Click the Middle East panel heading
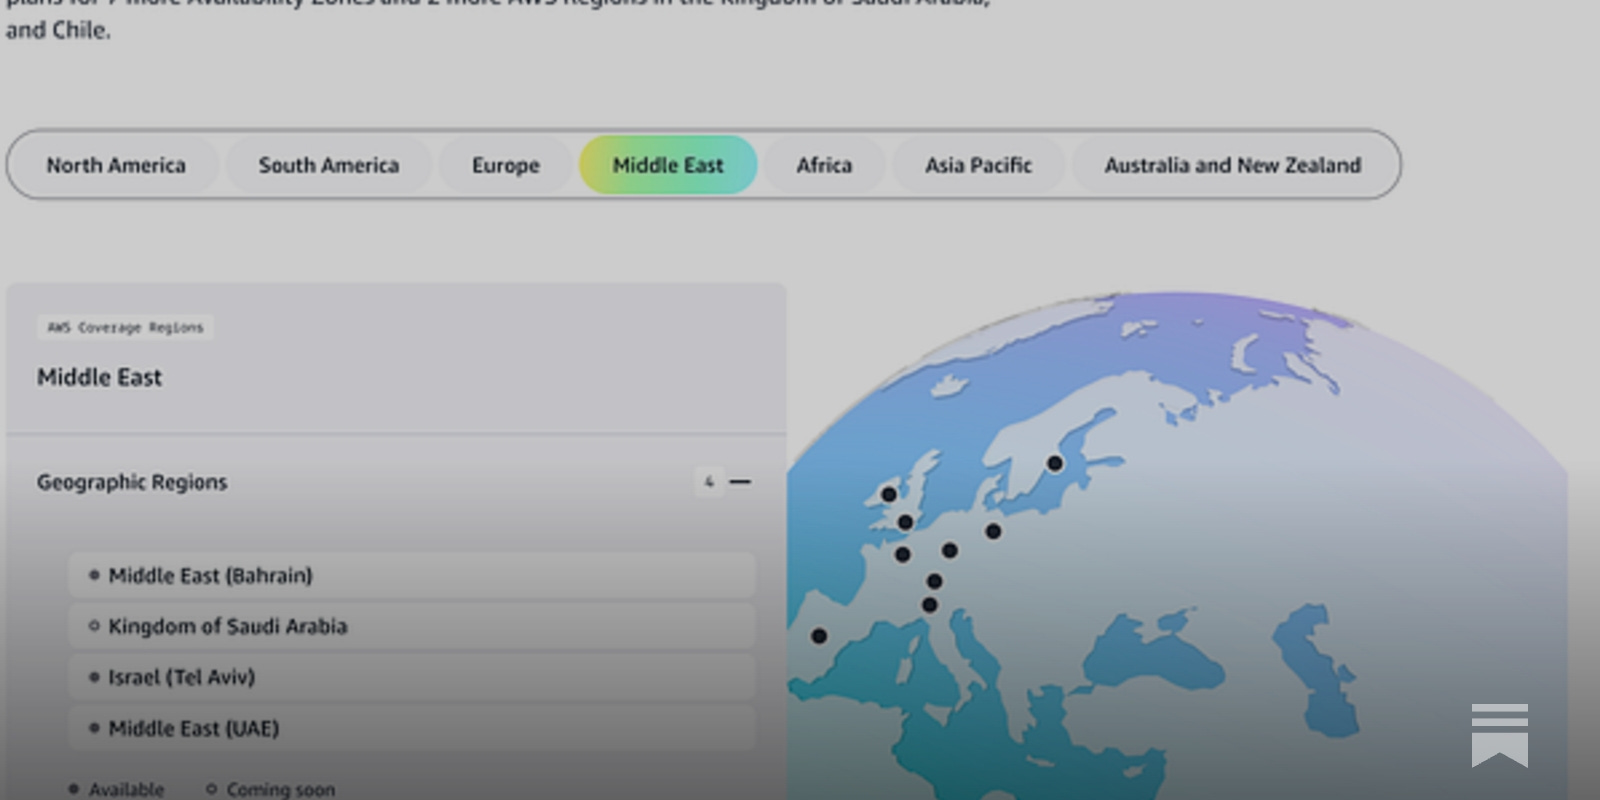Viewport: 1600px width, 800px height. click(99, 377)
